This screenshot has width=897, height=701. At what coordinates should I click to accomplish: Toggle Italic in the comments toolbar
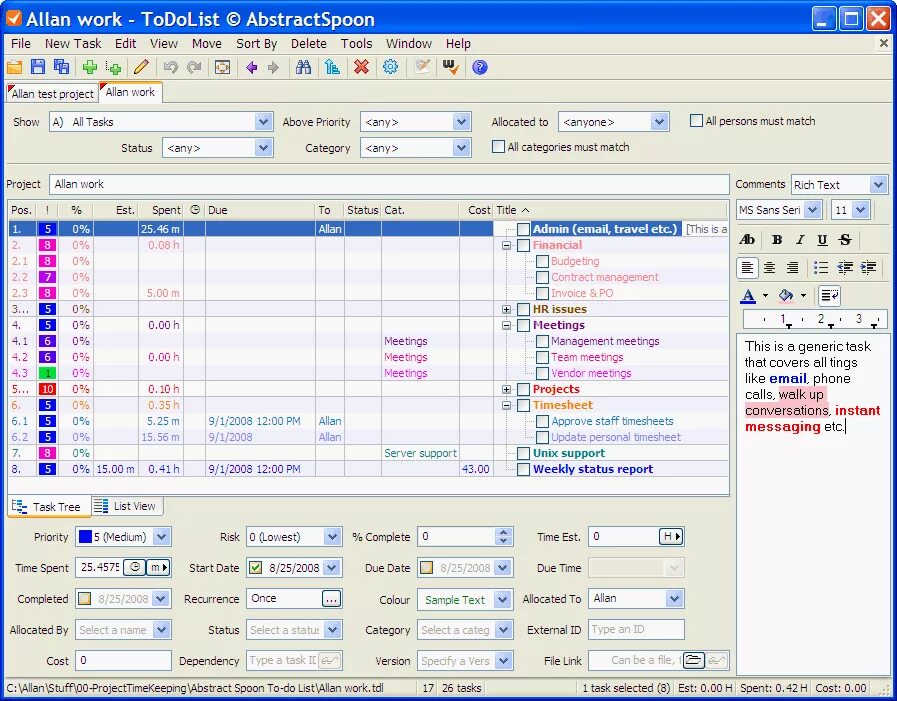coord(800,240)
